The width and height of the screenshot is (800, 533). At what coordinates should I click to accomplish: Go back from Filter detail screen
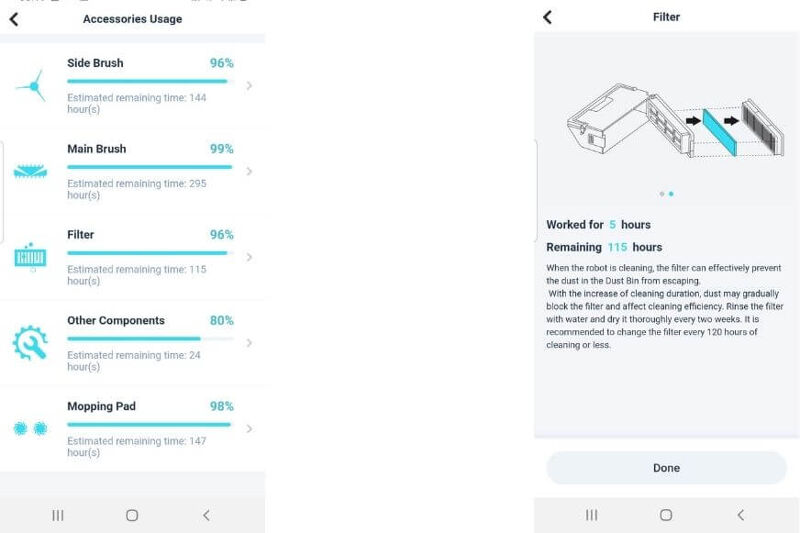click(547, 17)
